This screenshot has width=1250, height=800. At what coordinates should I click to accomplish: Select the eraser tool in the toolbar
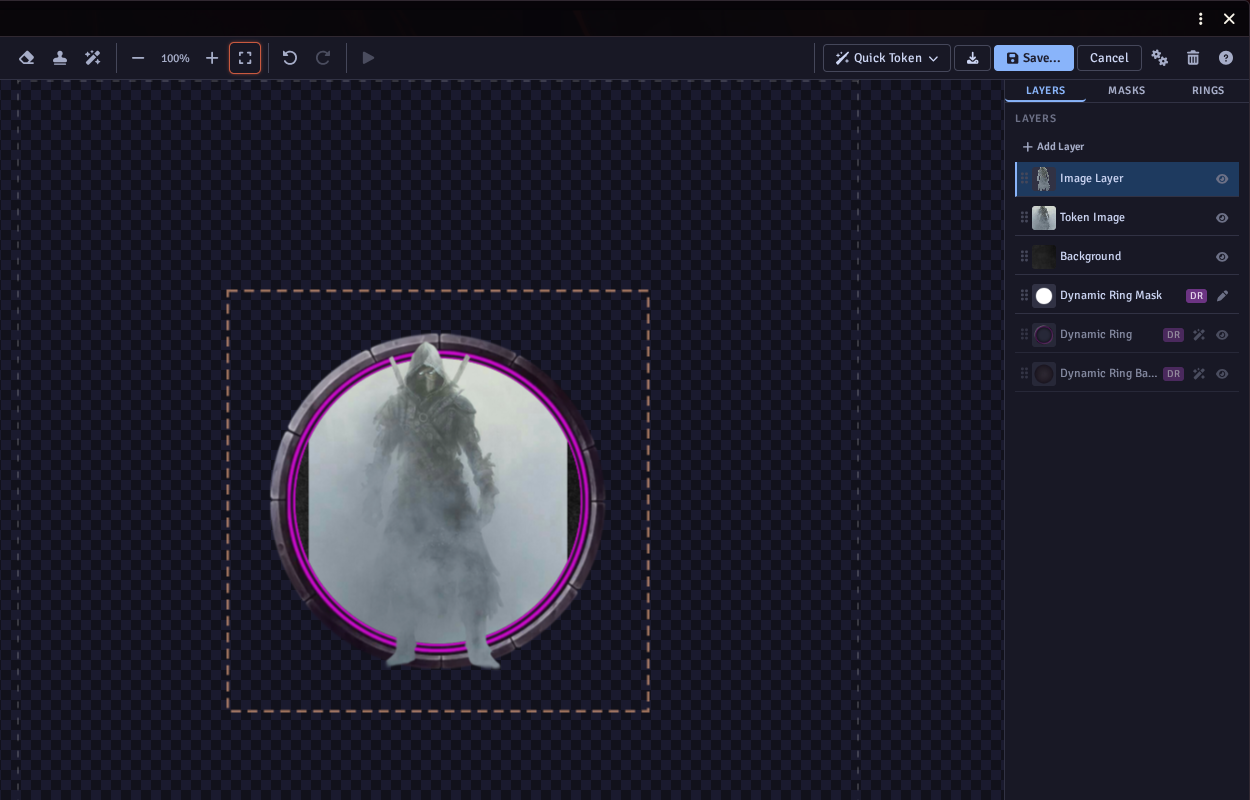[x=27, y=58]
